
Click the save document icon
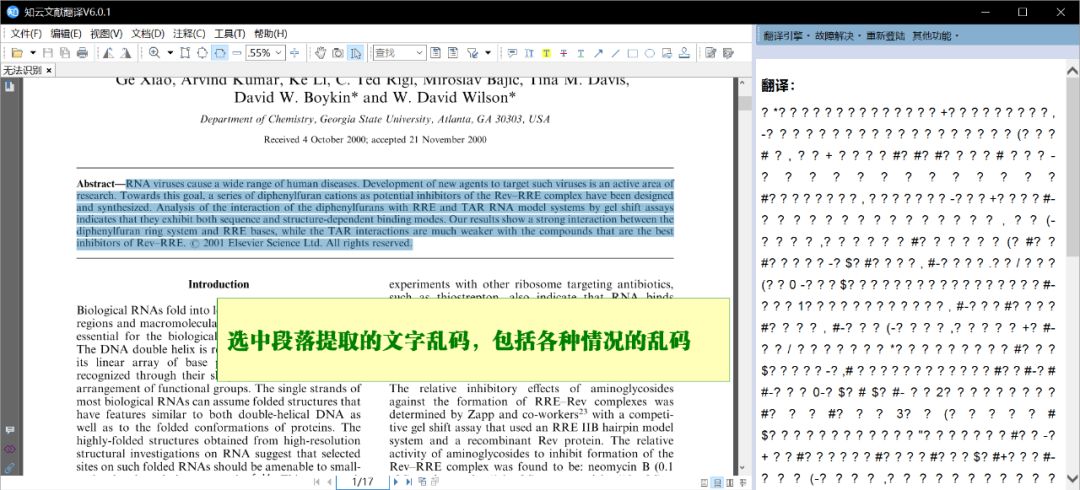point(48,52)
